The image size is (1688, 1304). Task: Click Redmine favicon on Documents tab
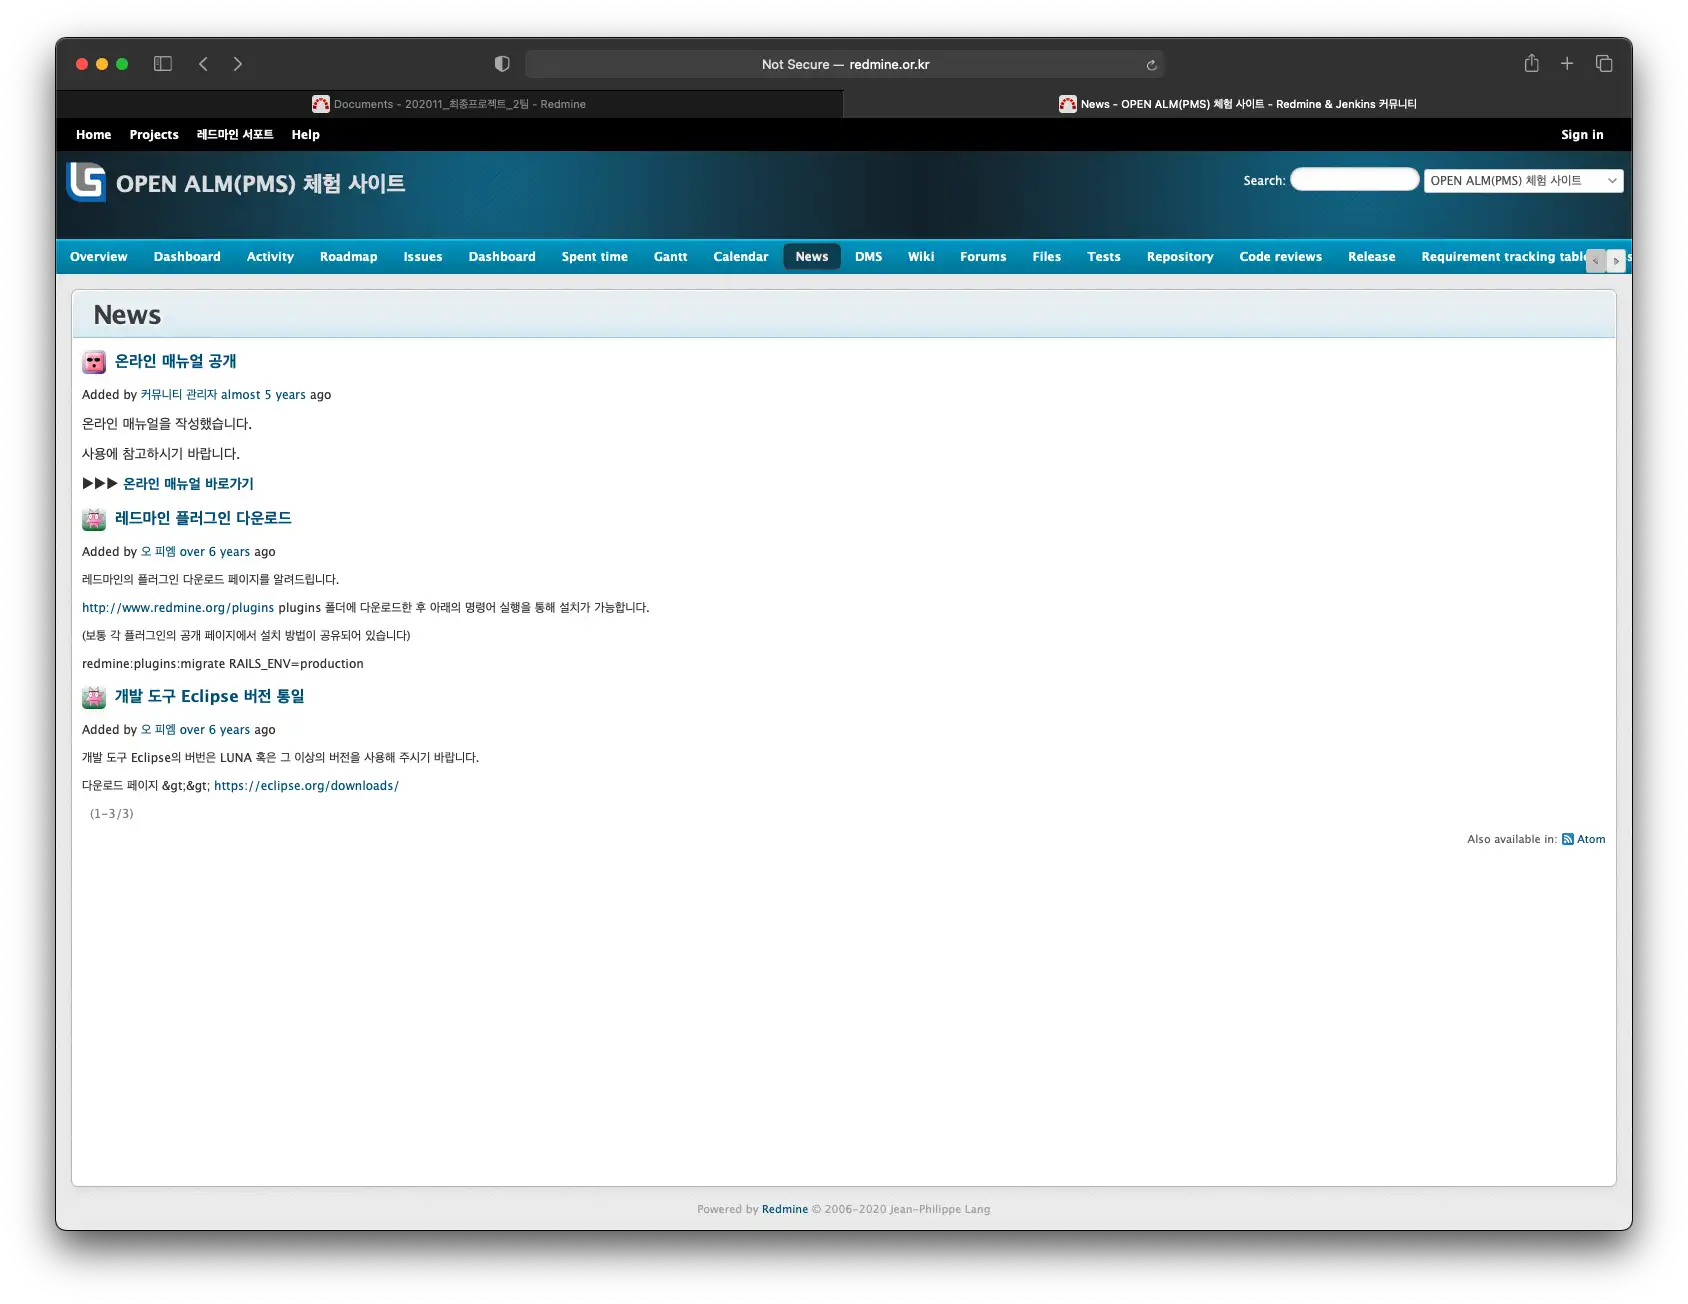320,104
